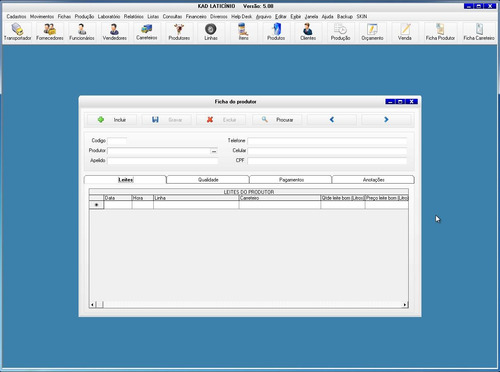Click the Carreteiro column header
This screenshot has width=500, height=372.
coord(280,198)
